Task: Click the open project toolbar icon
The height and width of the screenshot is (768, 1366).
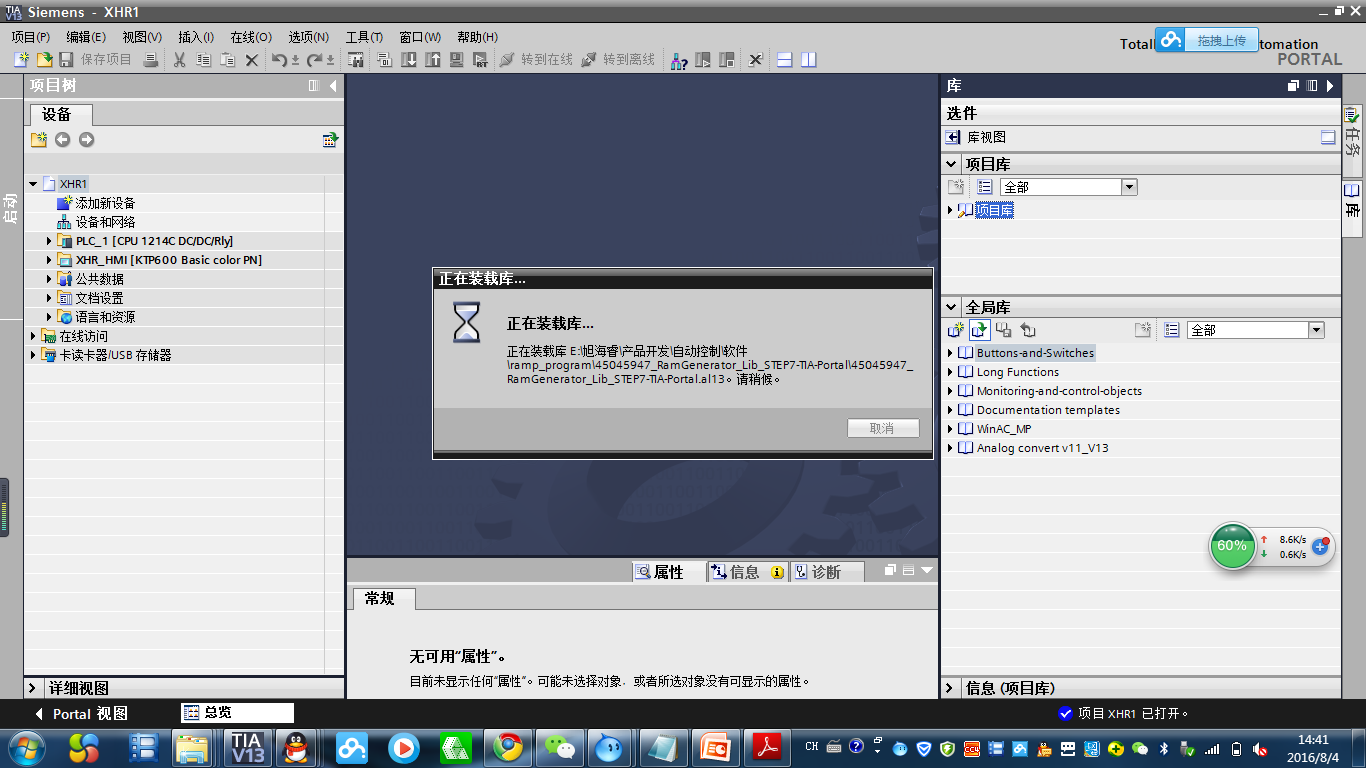Action: click(44, 60)
